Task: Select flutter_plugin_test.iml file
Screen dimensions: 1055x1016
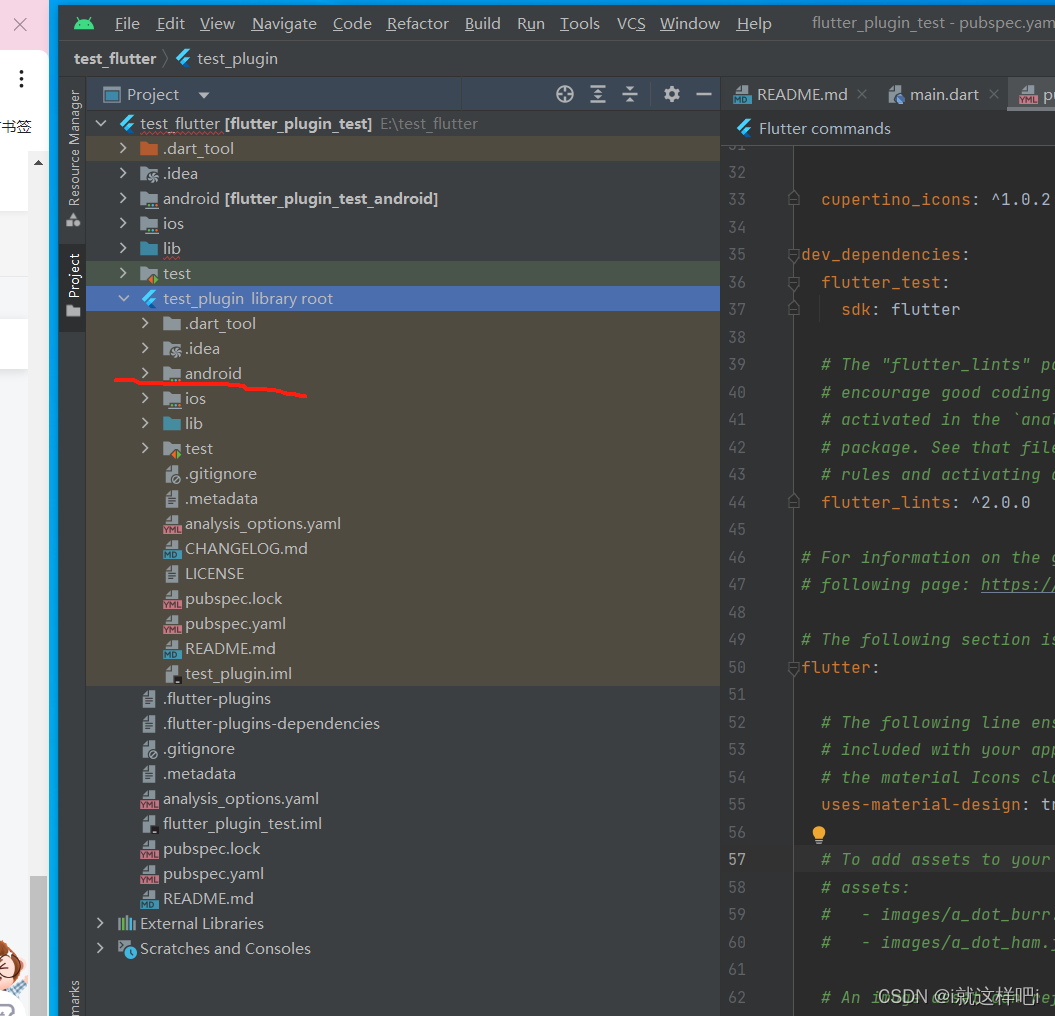Action: (242, 824)
